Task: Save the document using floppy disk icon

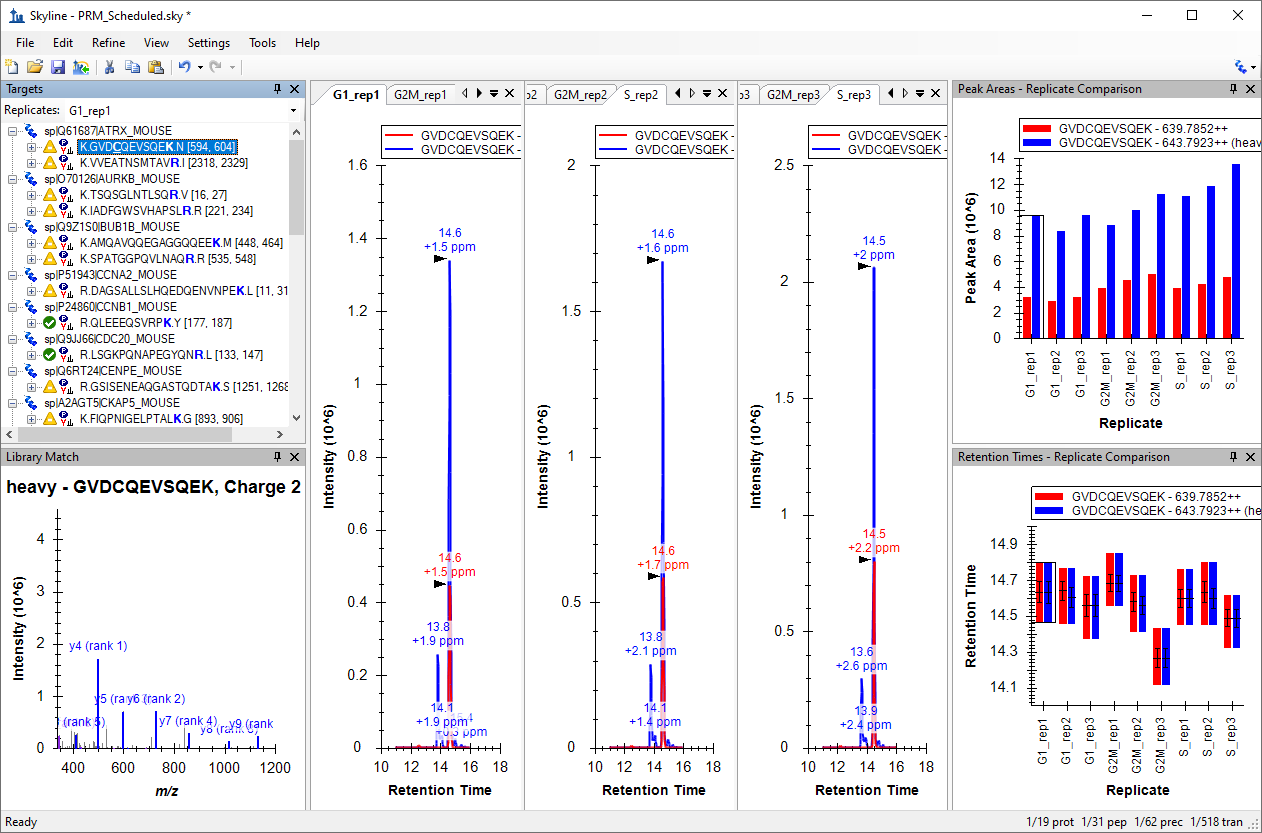Action: click(57, 67)
